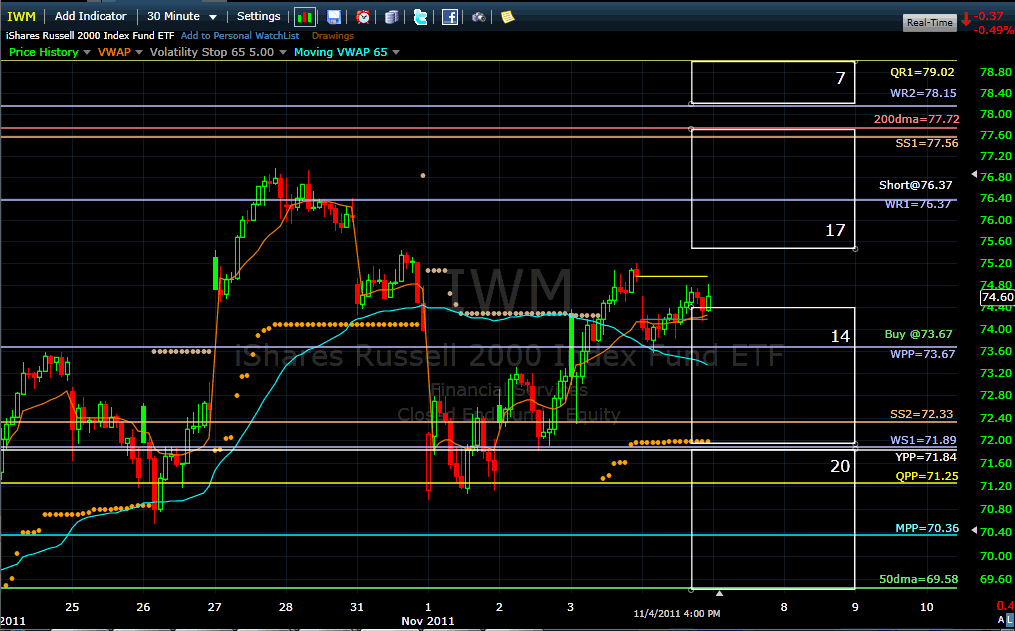Toggle logarithmic scale L button

pos(1010,621)
